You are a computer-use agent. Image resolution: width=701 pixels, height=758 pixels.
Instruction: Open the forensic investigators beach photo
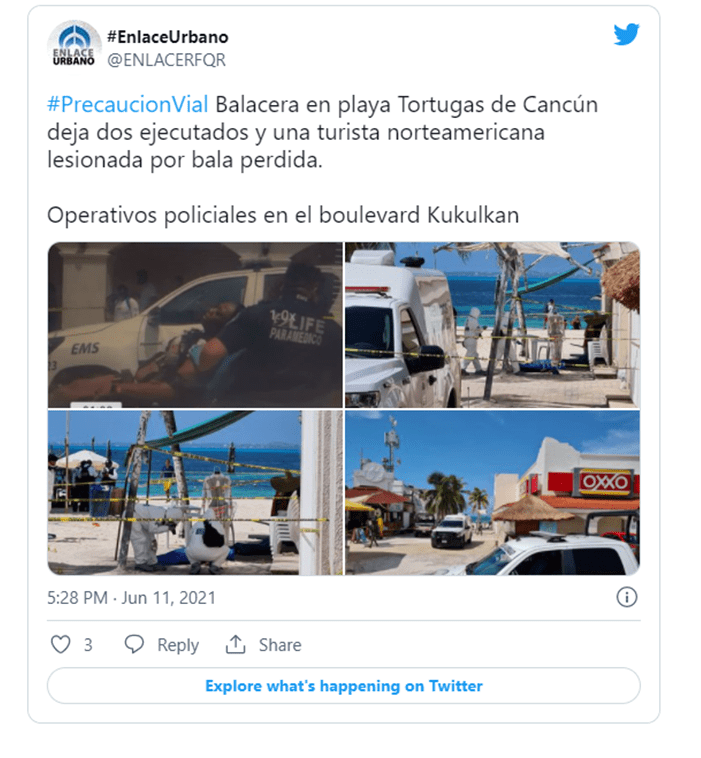(x=195, y=493)
